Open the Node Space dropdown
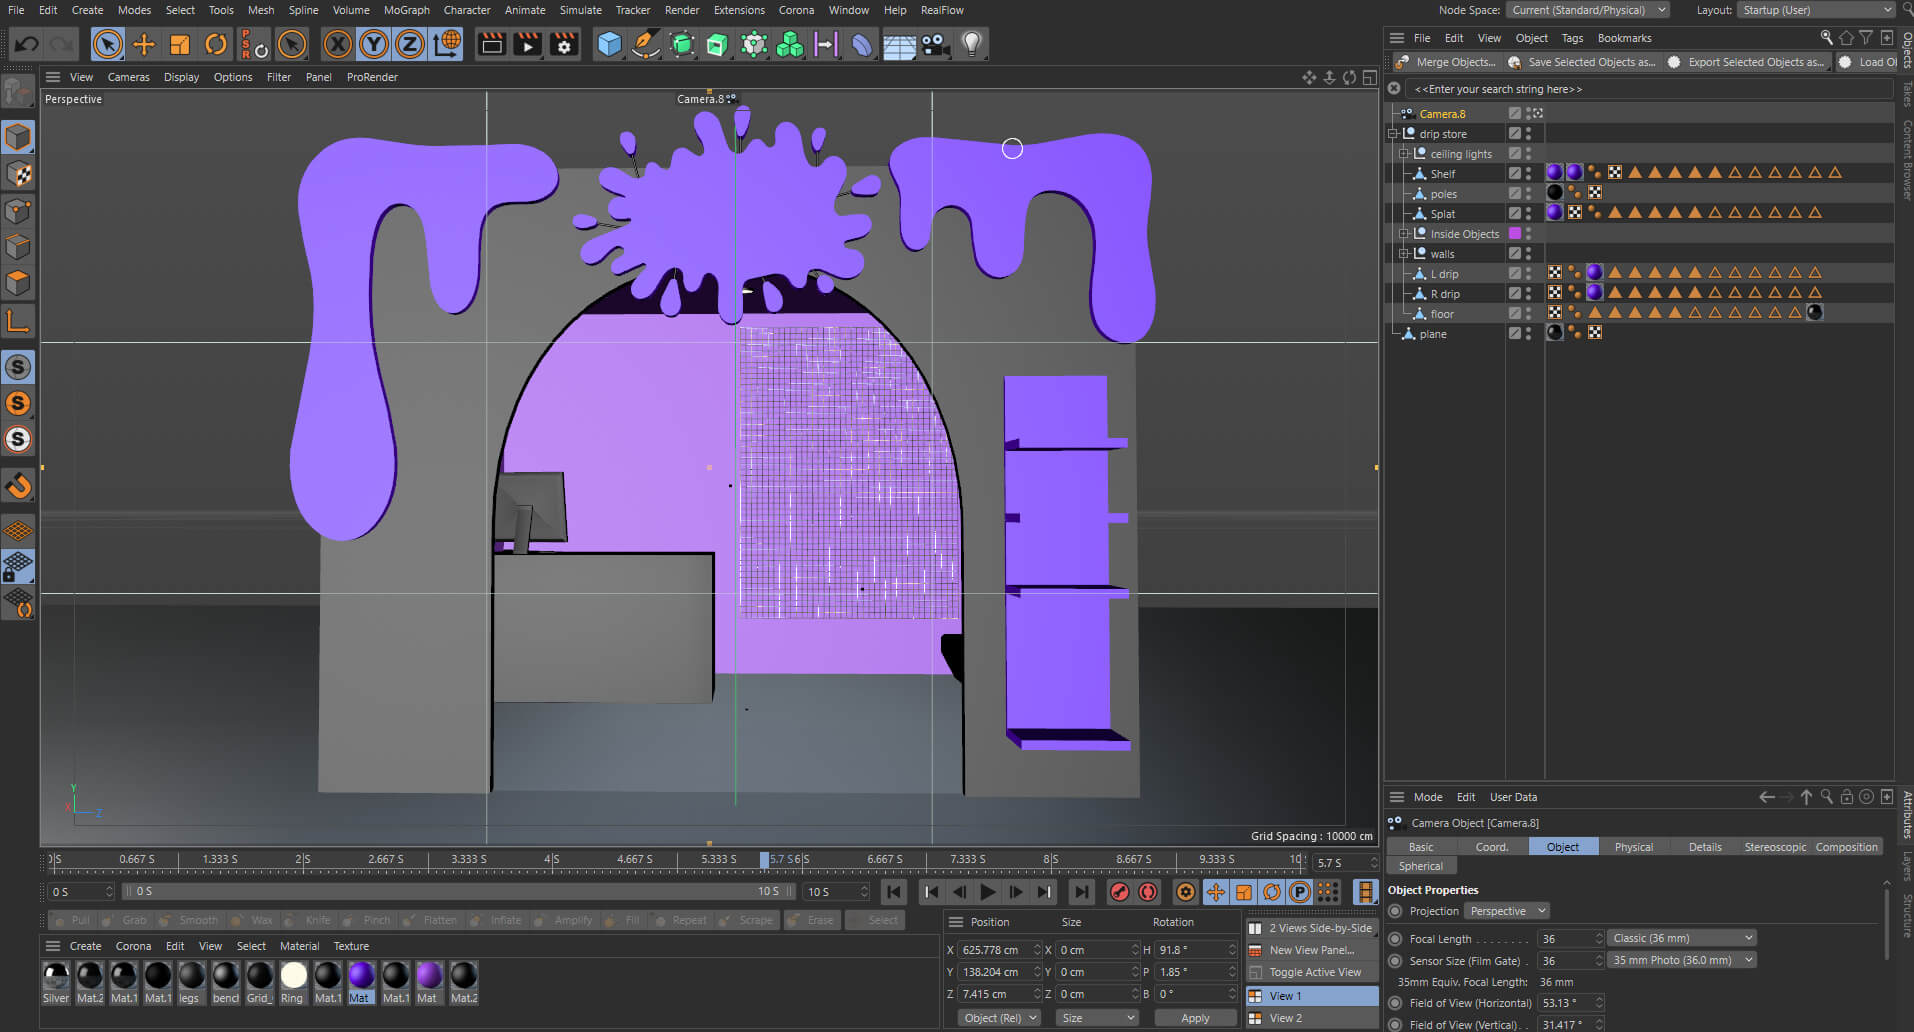1914x1032 pixels. click(1587, 10)
